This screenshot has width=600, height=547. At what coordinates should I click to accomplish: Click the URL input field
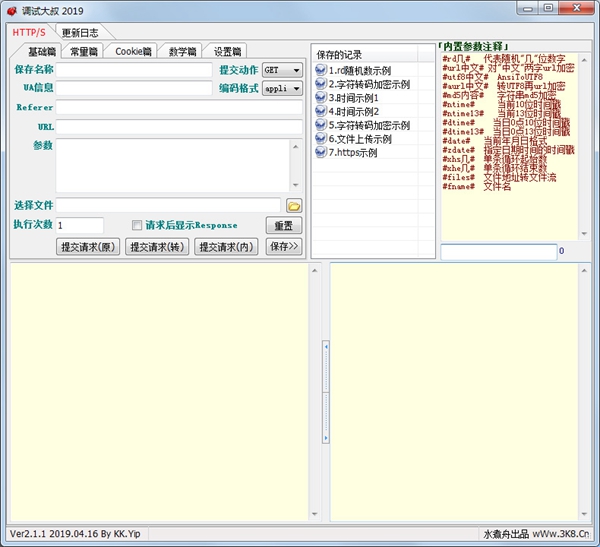pos(179,127)
